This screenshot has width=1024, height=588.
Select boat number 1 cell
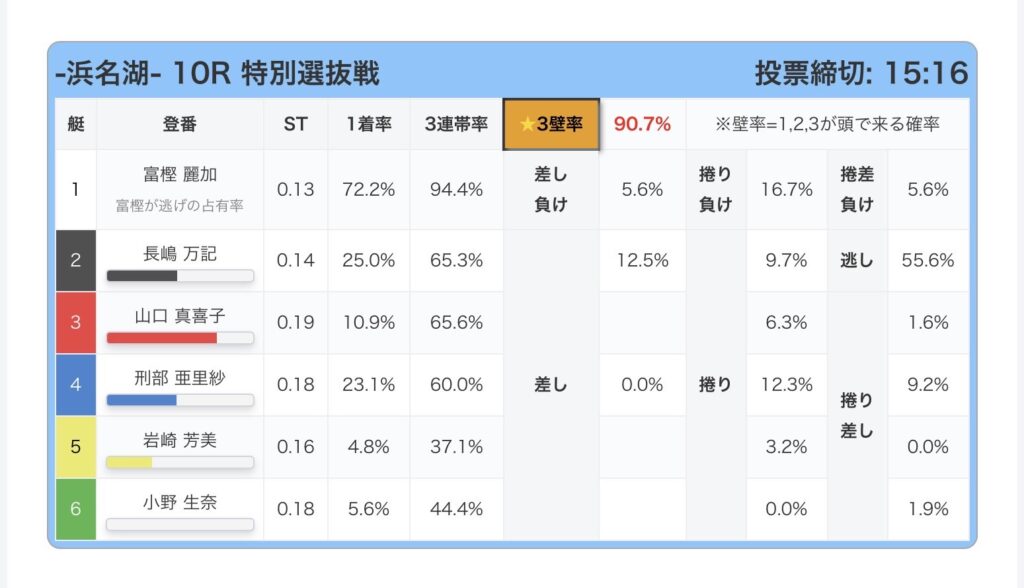click(76, 189)
